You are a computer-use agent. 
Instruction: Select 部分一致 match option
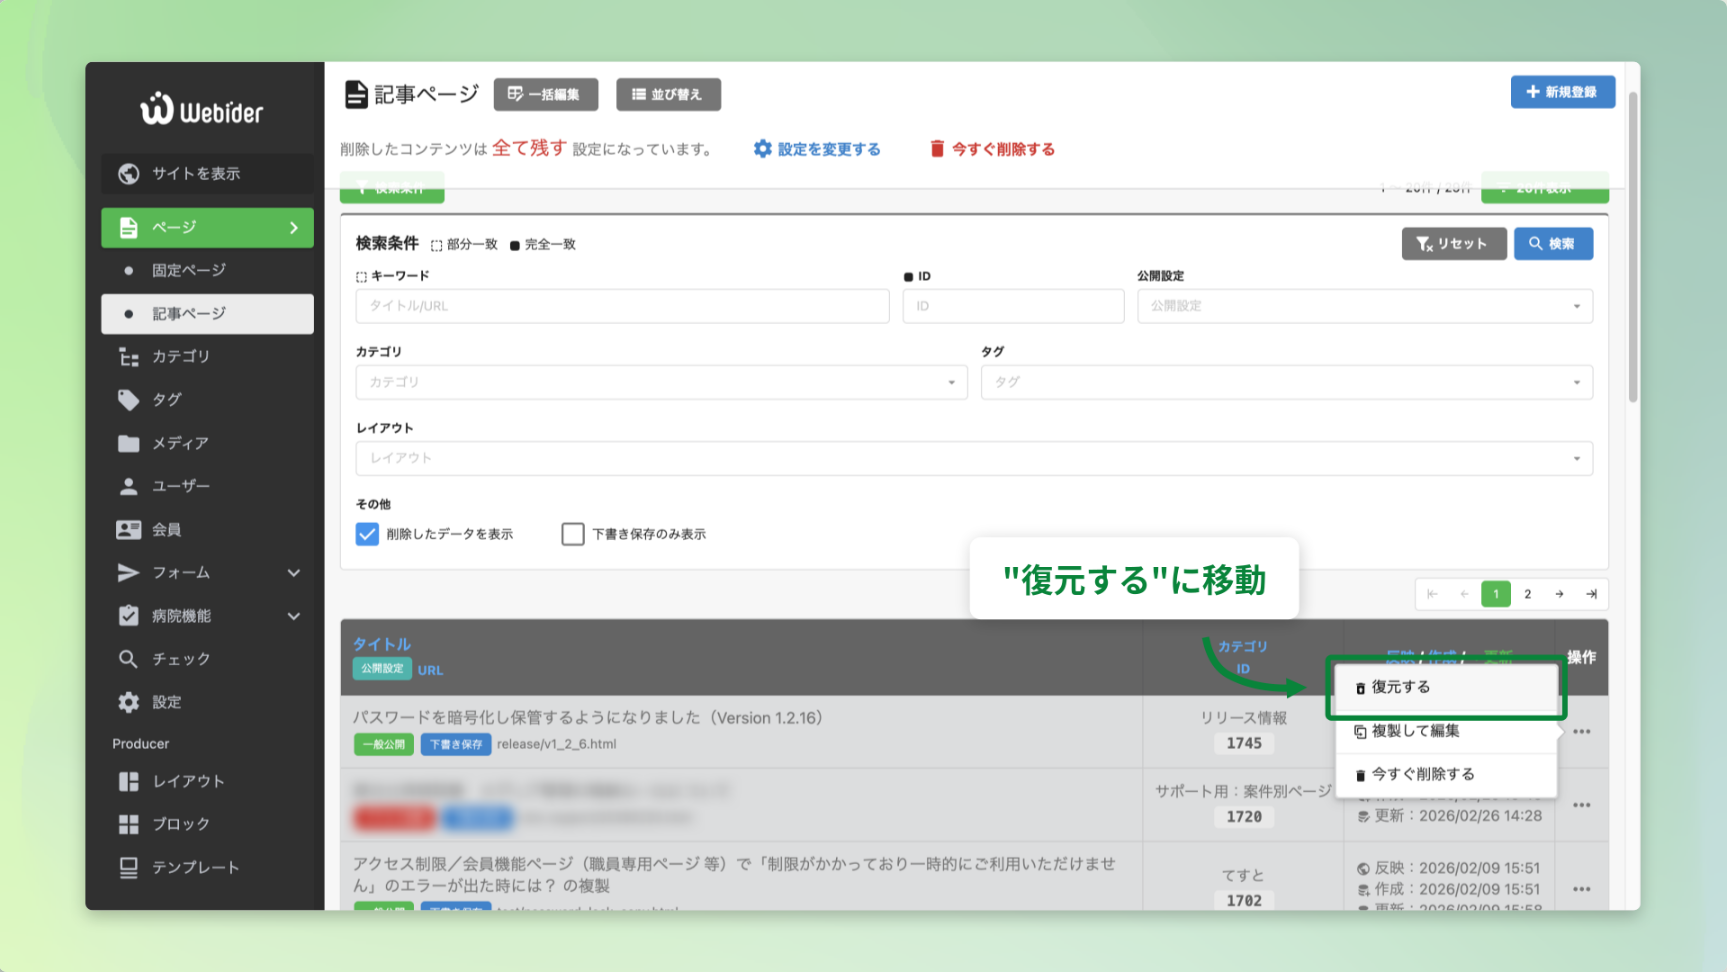pos(464,245)
